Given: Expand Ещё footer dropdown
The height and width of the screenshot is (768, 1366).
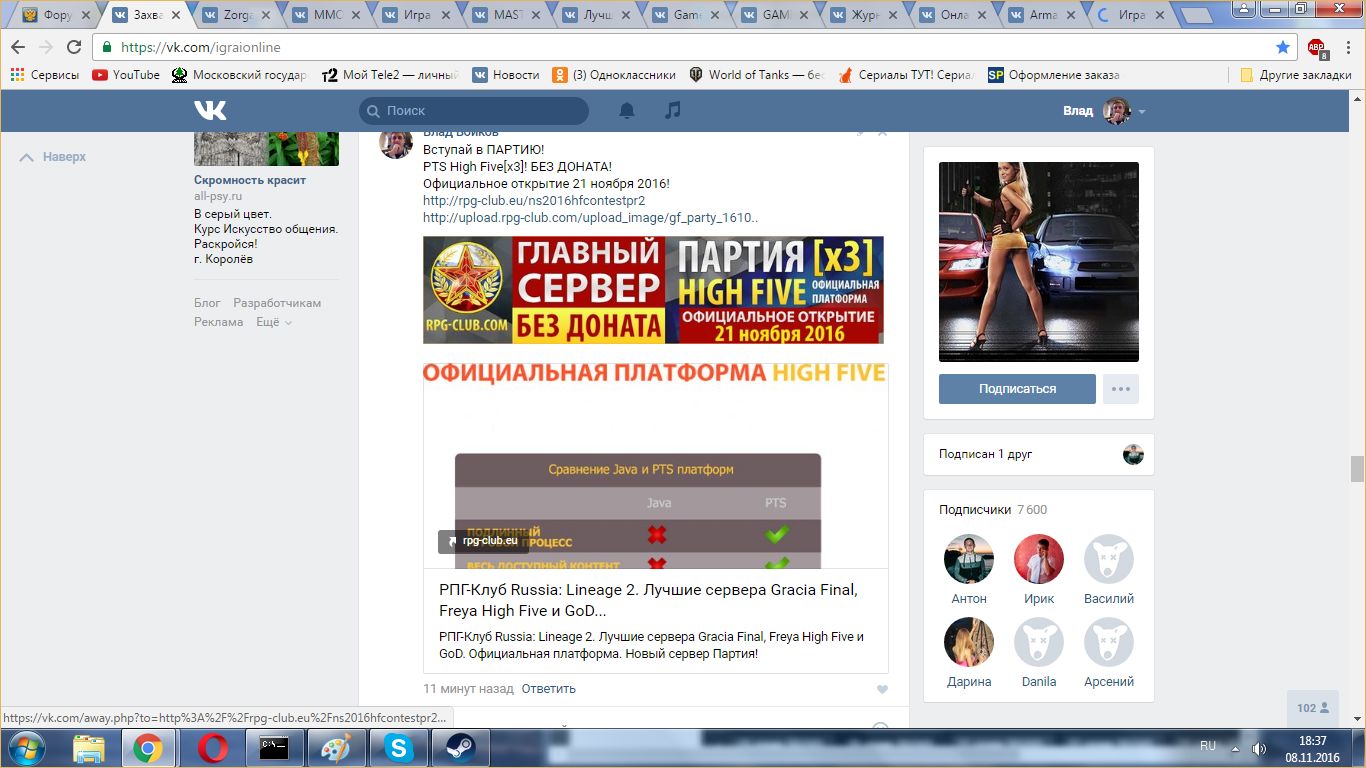Looking at the screenshot, I should [274, 322].
